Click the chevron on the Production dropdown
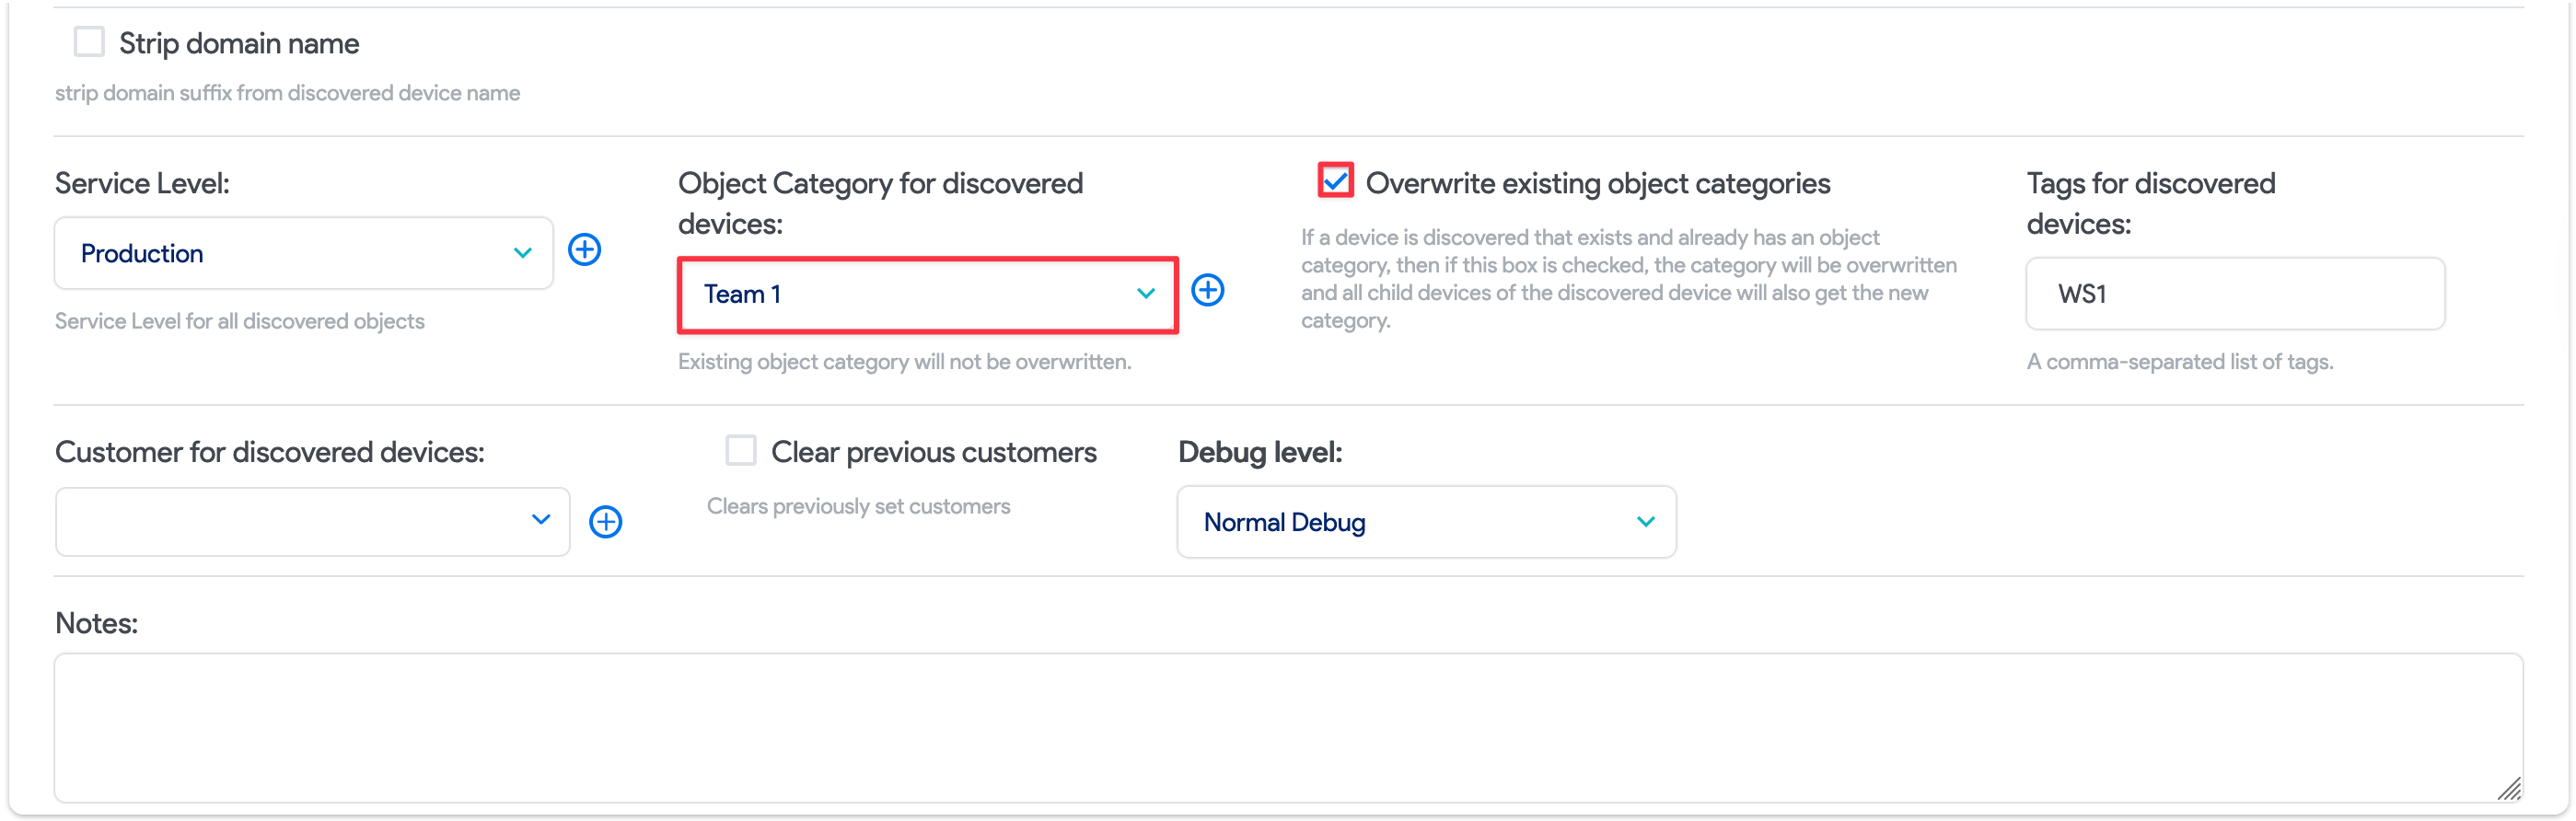This screenshot has width=2576, height=821. tap(523, 253)
